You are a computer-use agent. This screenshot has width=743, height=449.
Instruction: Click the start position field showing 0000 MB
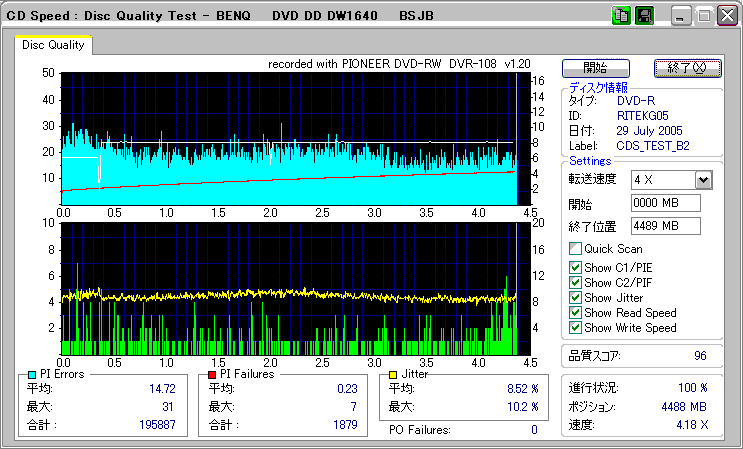point(666,203)
